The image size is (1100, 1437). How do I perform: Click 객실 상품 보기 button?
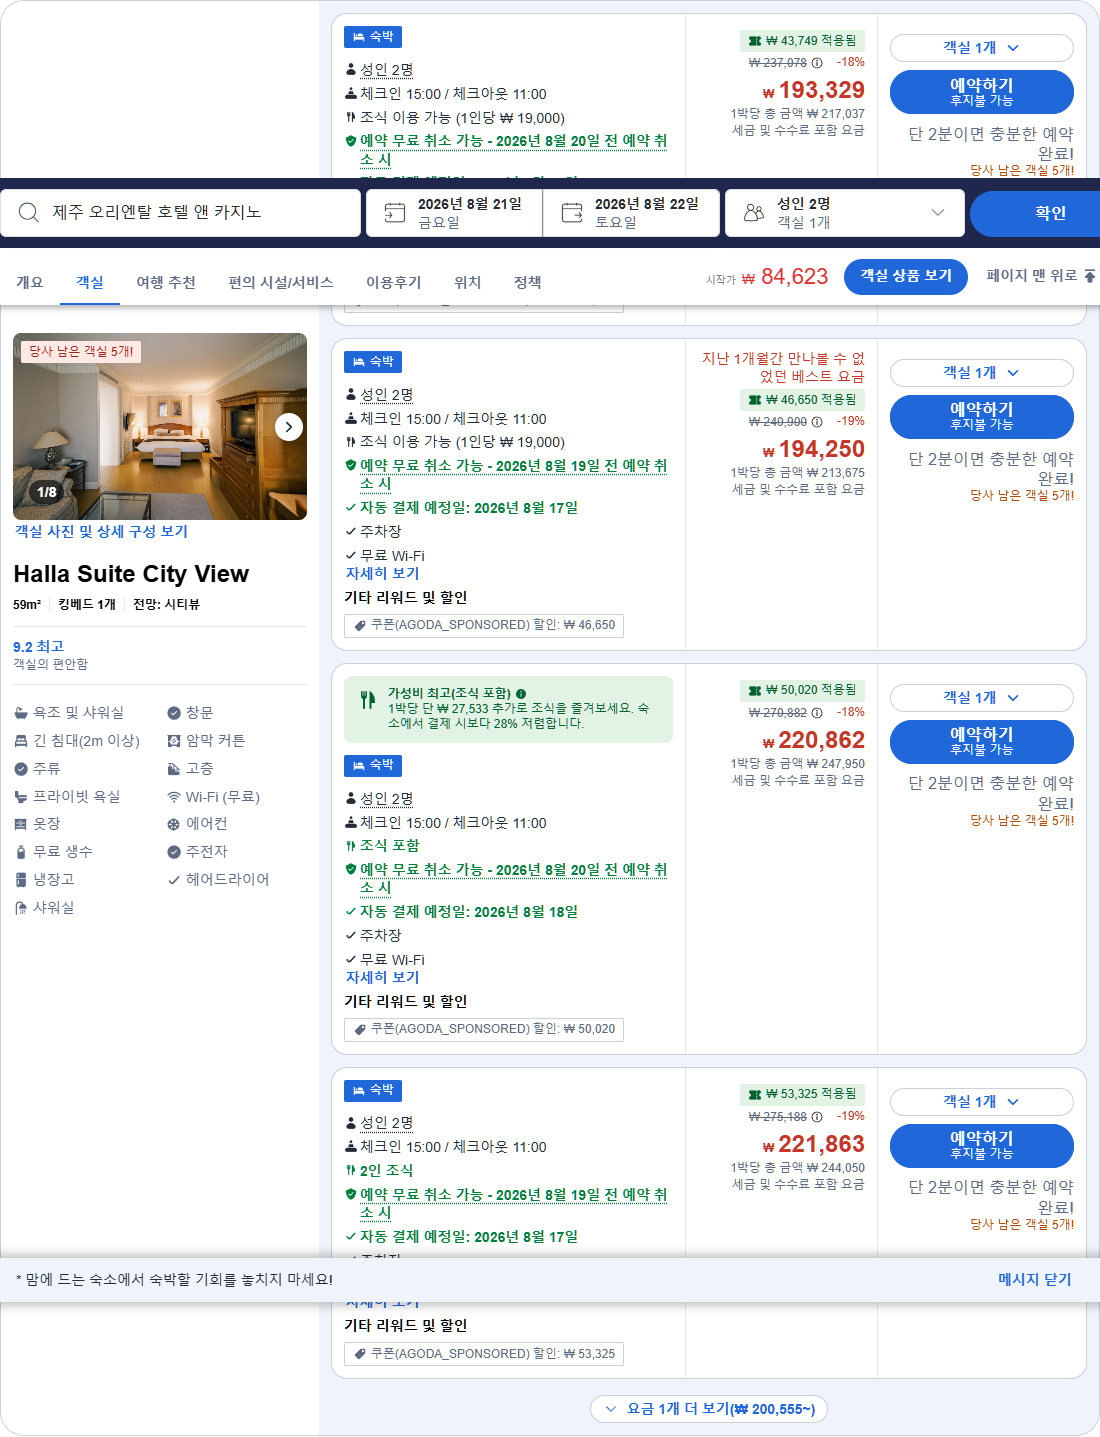click(x=906, y=276)
